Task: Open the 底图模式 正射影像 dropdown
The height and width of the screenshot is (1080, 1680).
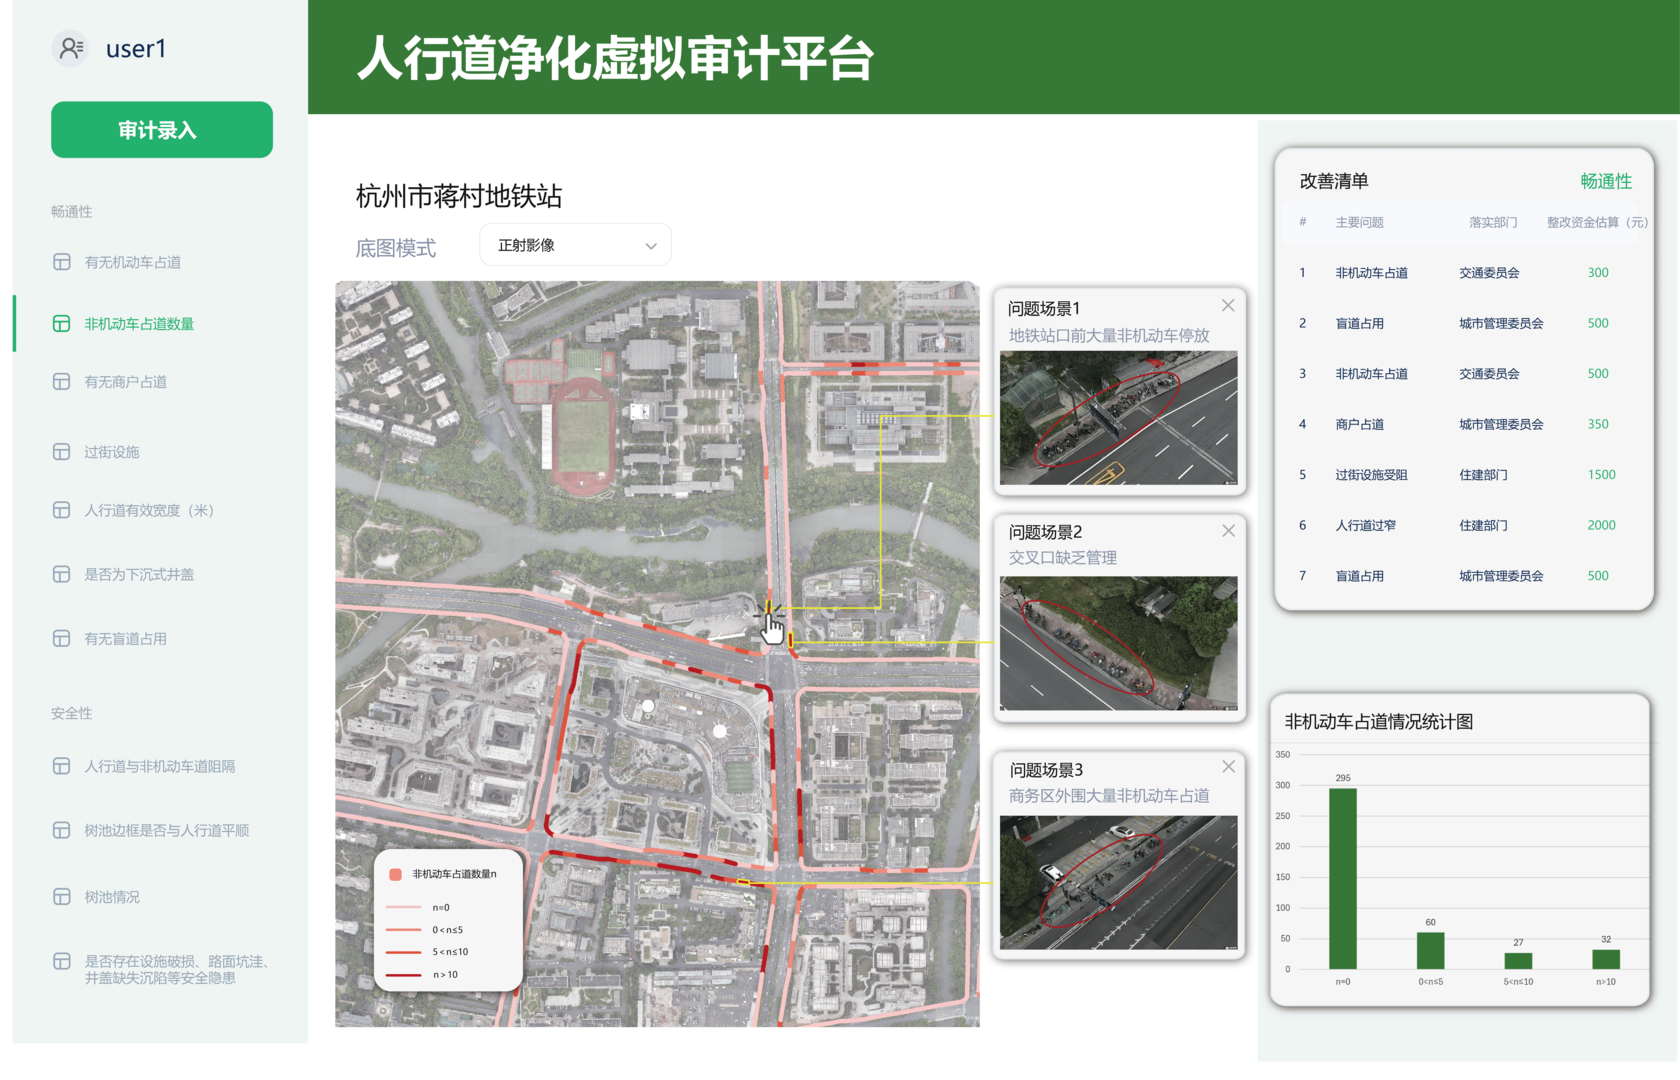Action: [576, 245]
